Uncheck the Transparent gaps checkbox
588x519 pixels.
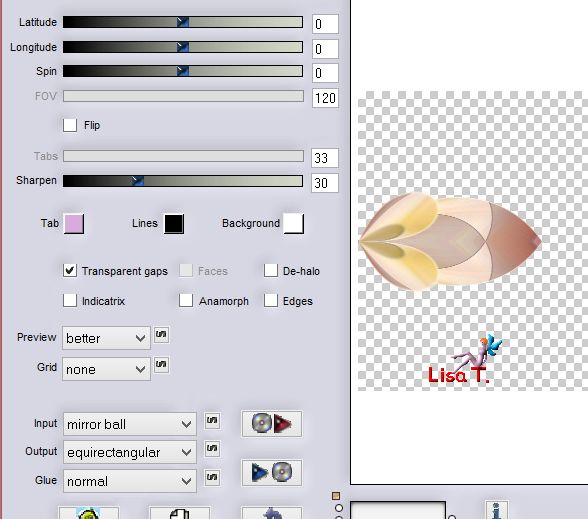click(x=70, y=270)
